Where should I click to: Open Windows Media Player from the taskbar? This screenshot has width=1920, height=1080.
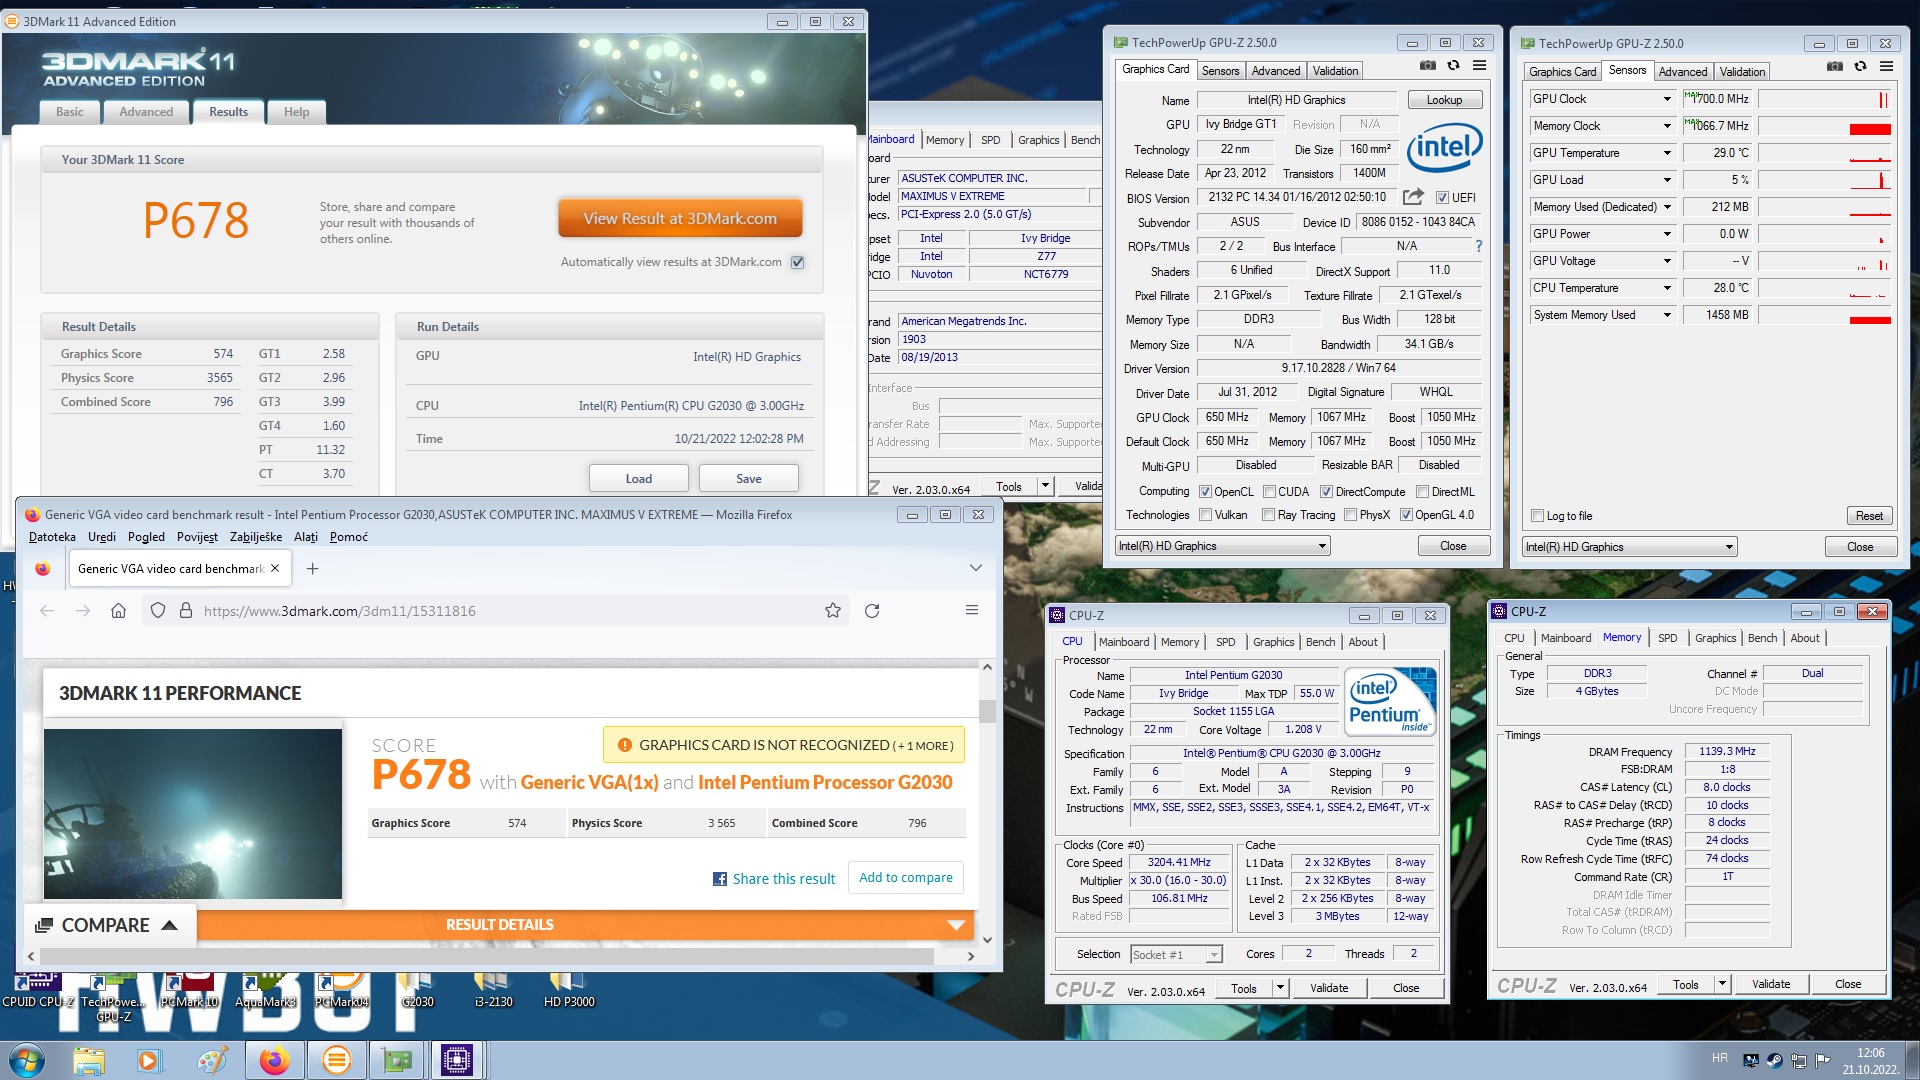[148, 1060]
